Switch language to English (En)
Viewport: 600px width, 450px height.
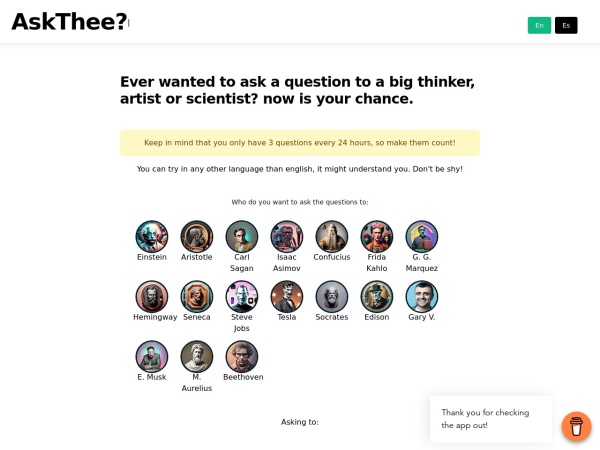click(x=539, y=25)
